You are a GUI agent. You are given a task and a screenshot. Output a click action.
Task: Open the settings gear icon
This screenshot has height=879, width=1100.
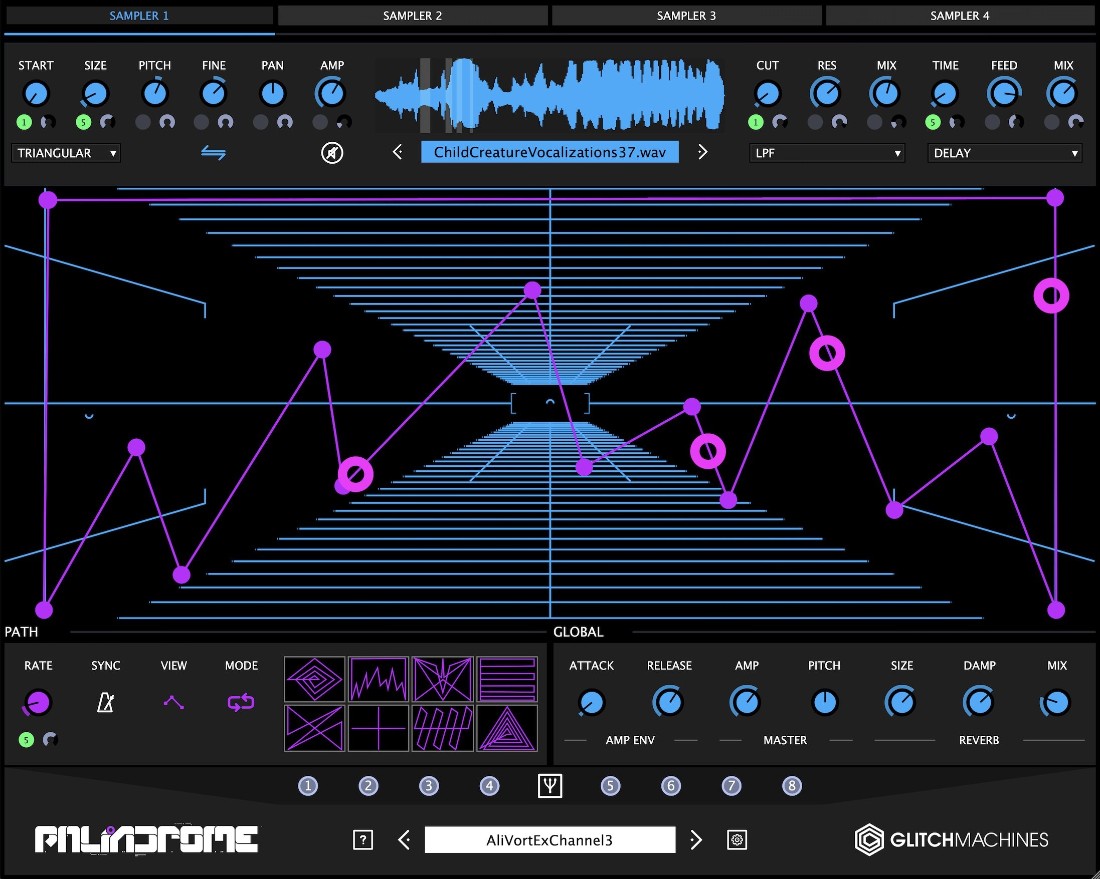(738, 840)
